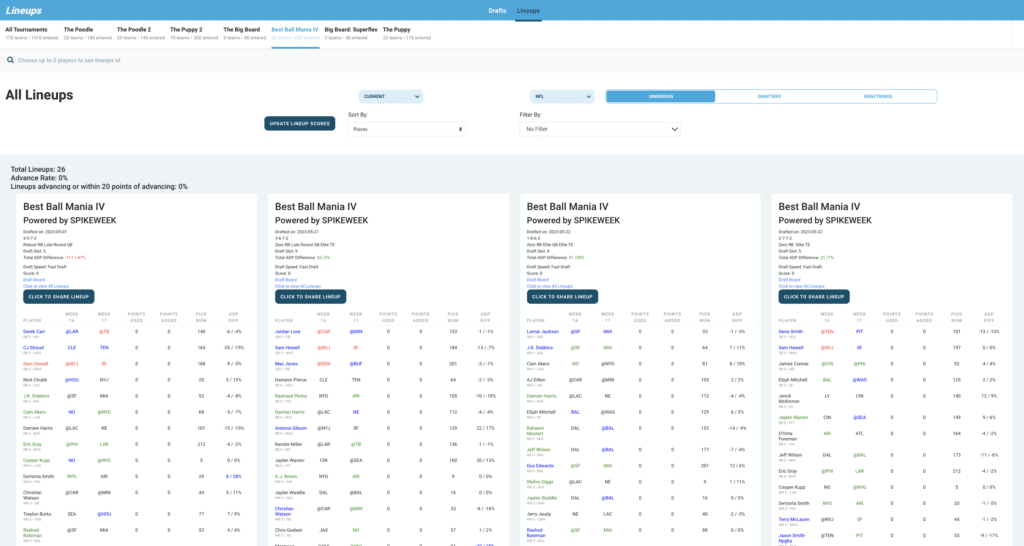Click the All Lineups heading

(x=39, y=95)
